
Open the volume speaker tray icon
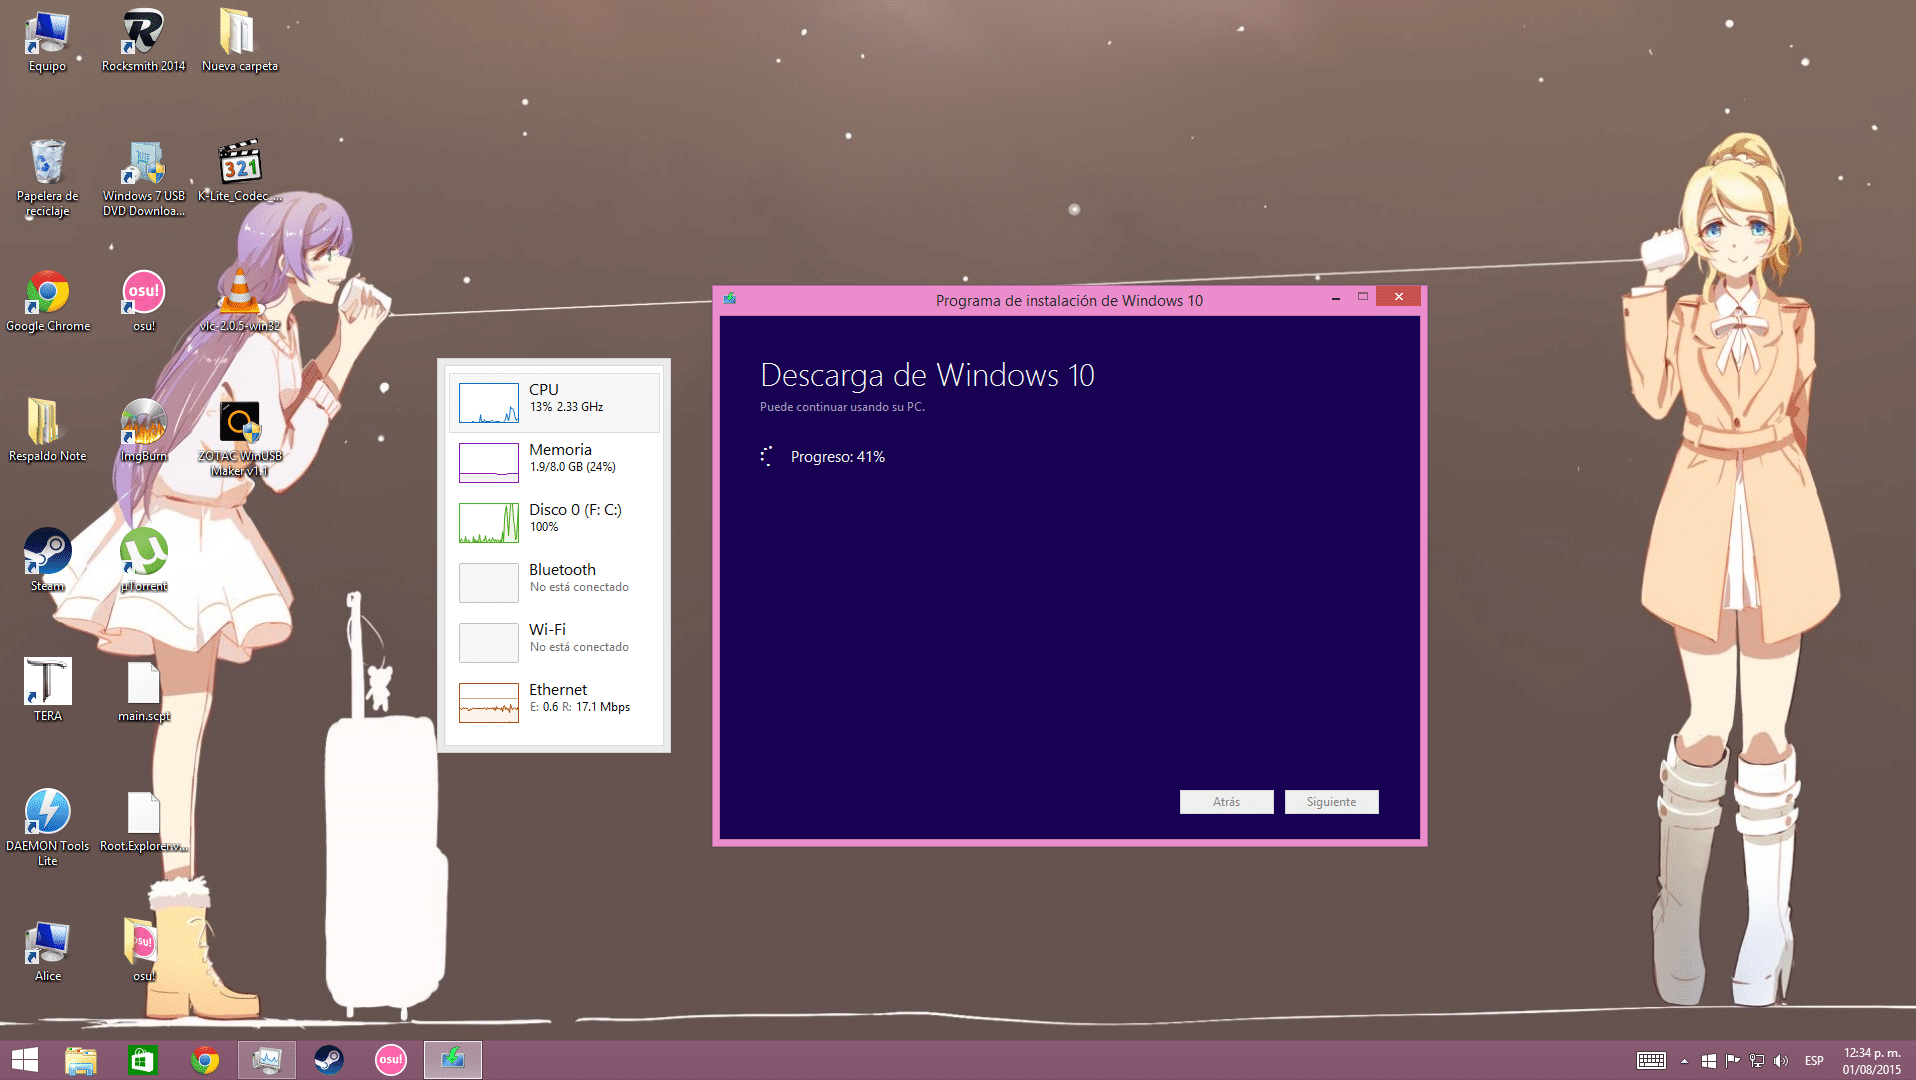click(1780, 1061)
